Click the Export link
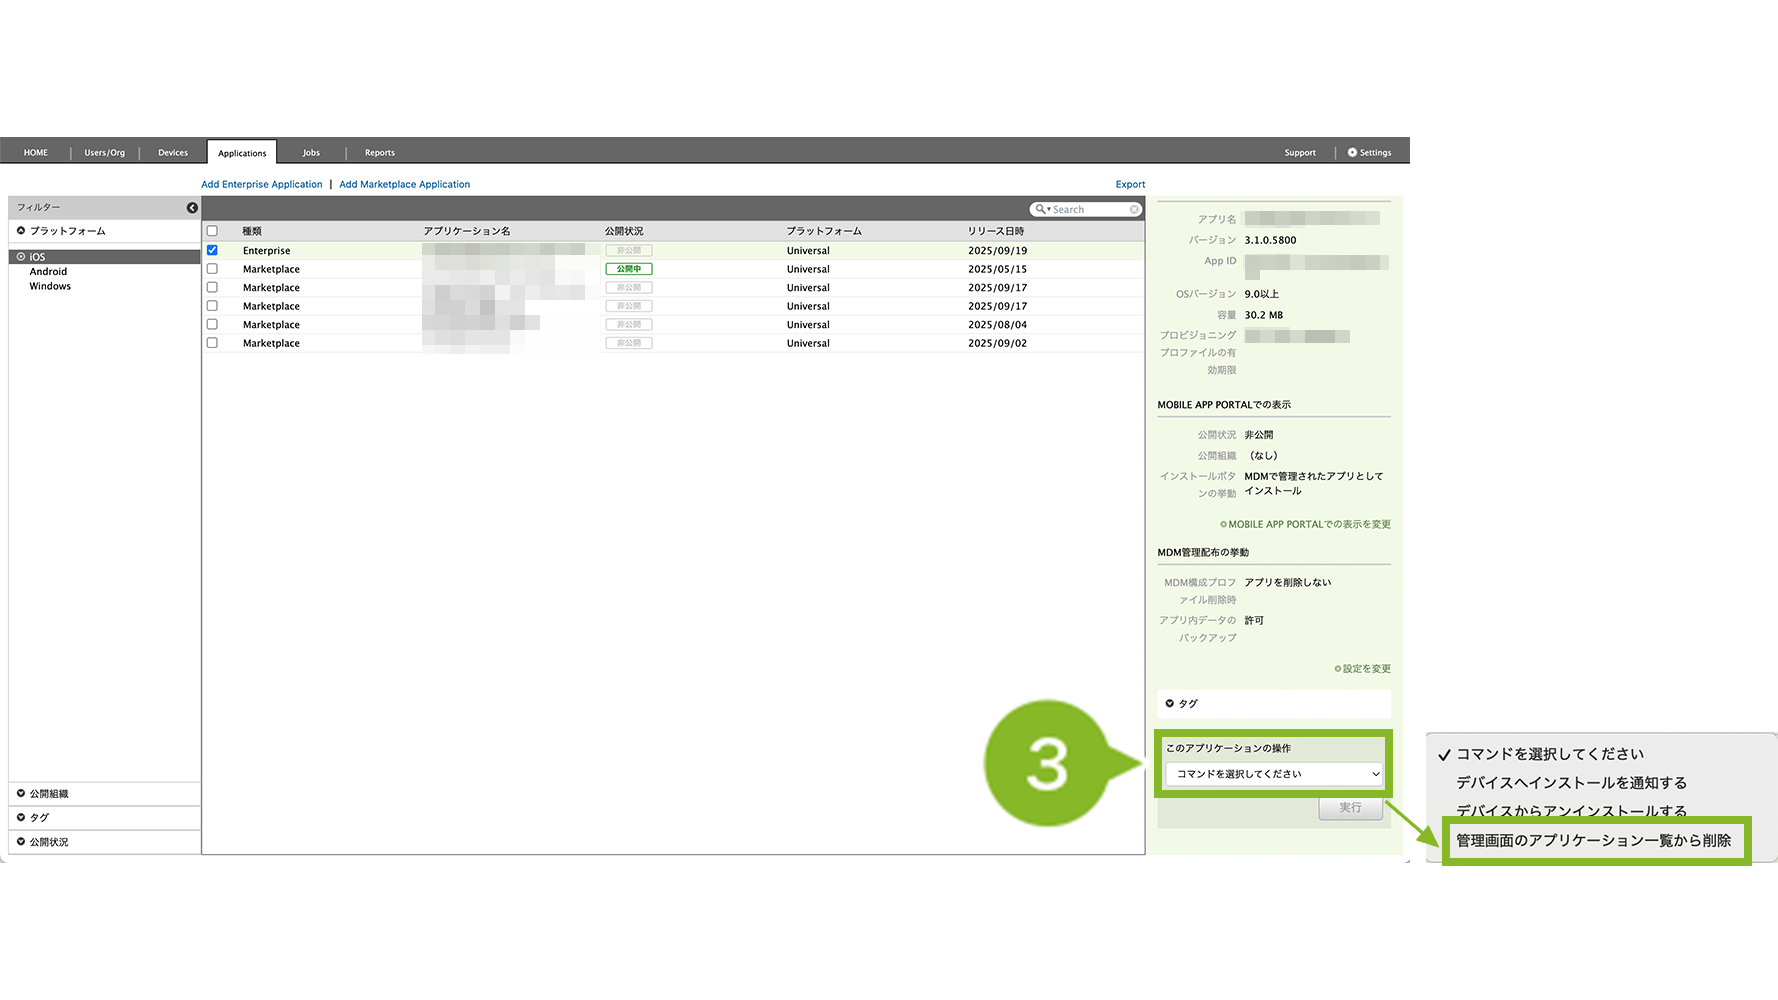The width and height of the screenshot is (1778, 1000). tap(1130, 185)
